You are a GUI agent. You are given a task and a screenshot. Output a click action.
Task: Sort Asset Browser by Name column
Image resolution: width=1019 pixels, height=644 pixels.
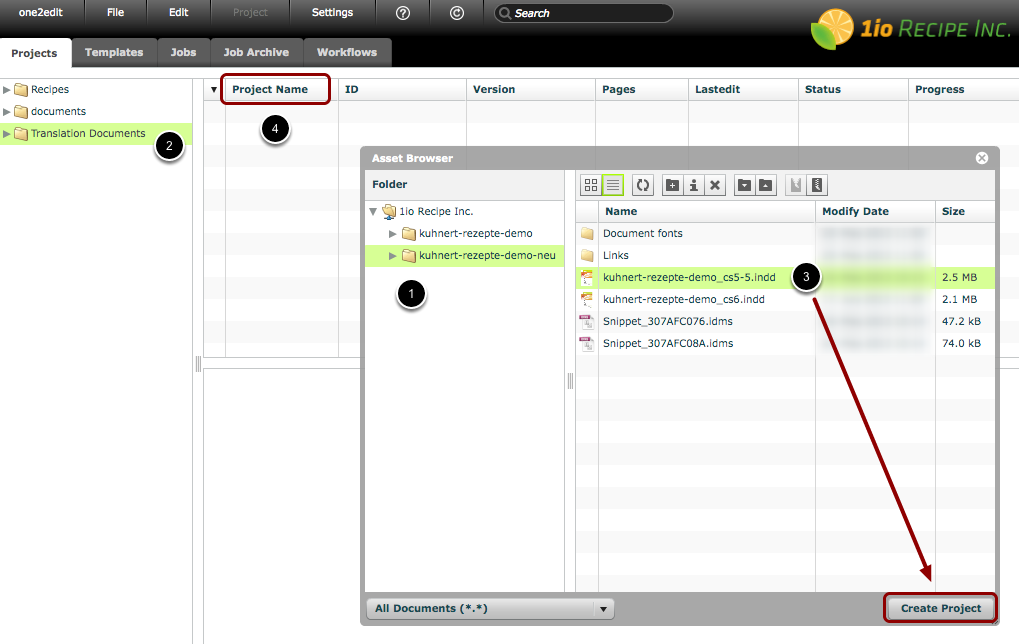click(x=706, y=211)
